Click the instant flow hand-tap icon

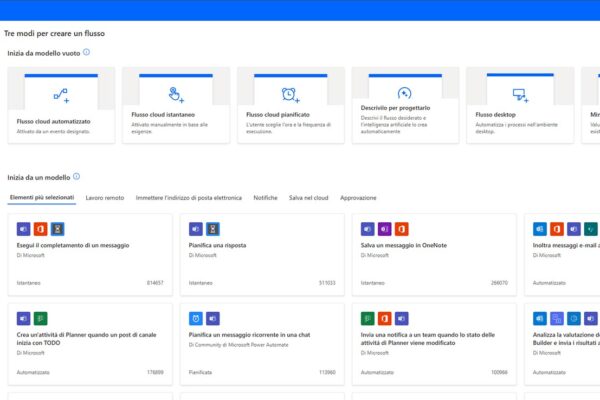176,95
